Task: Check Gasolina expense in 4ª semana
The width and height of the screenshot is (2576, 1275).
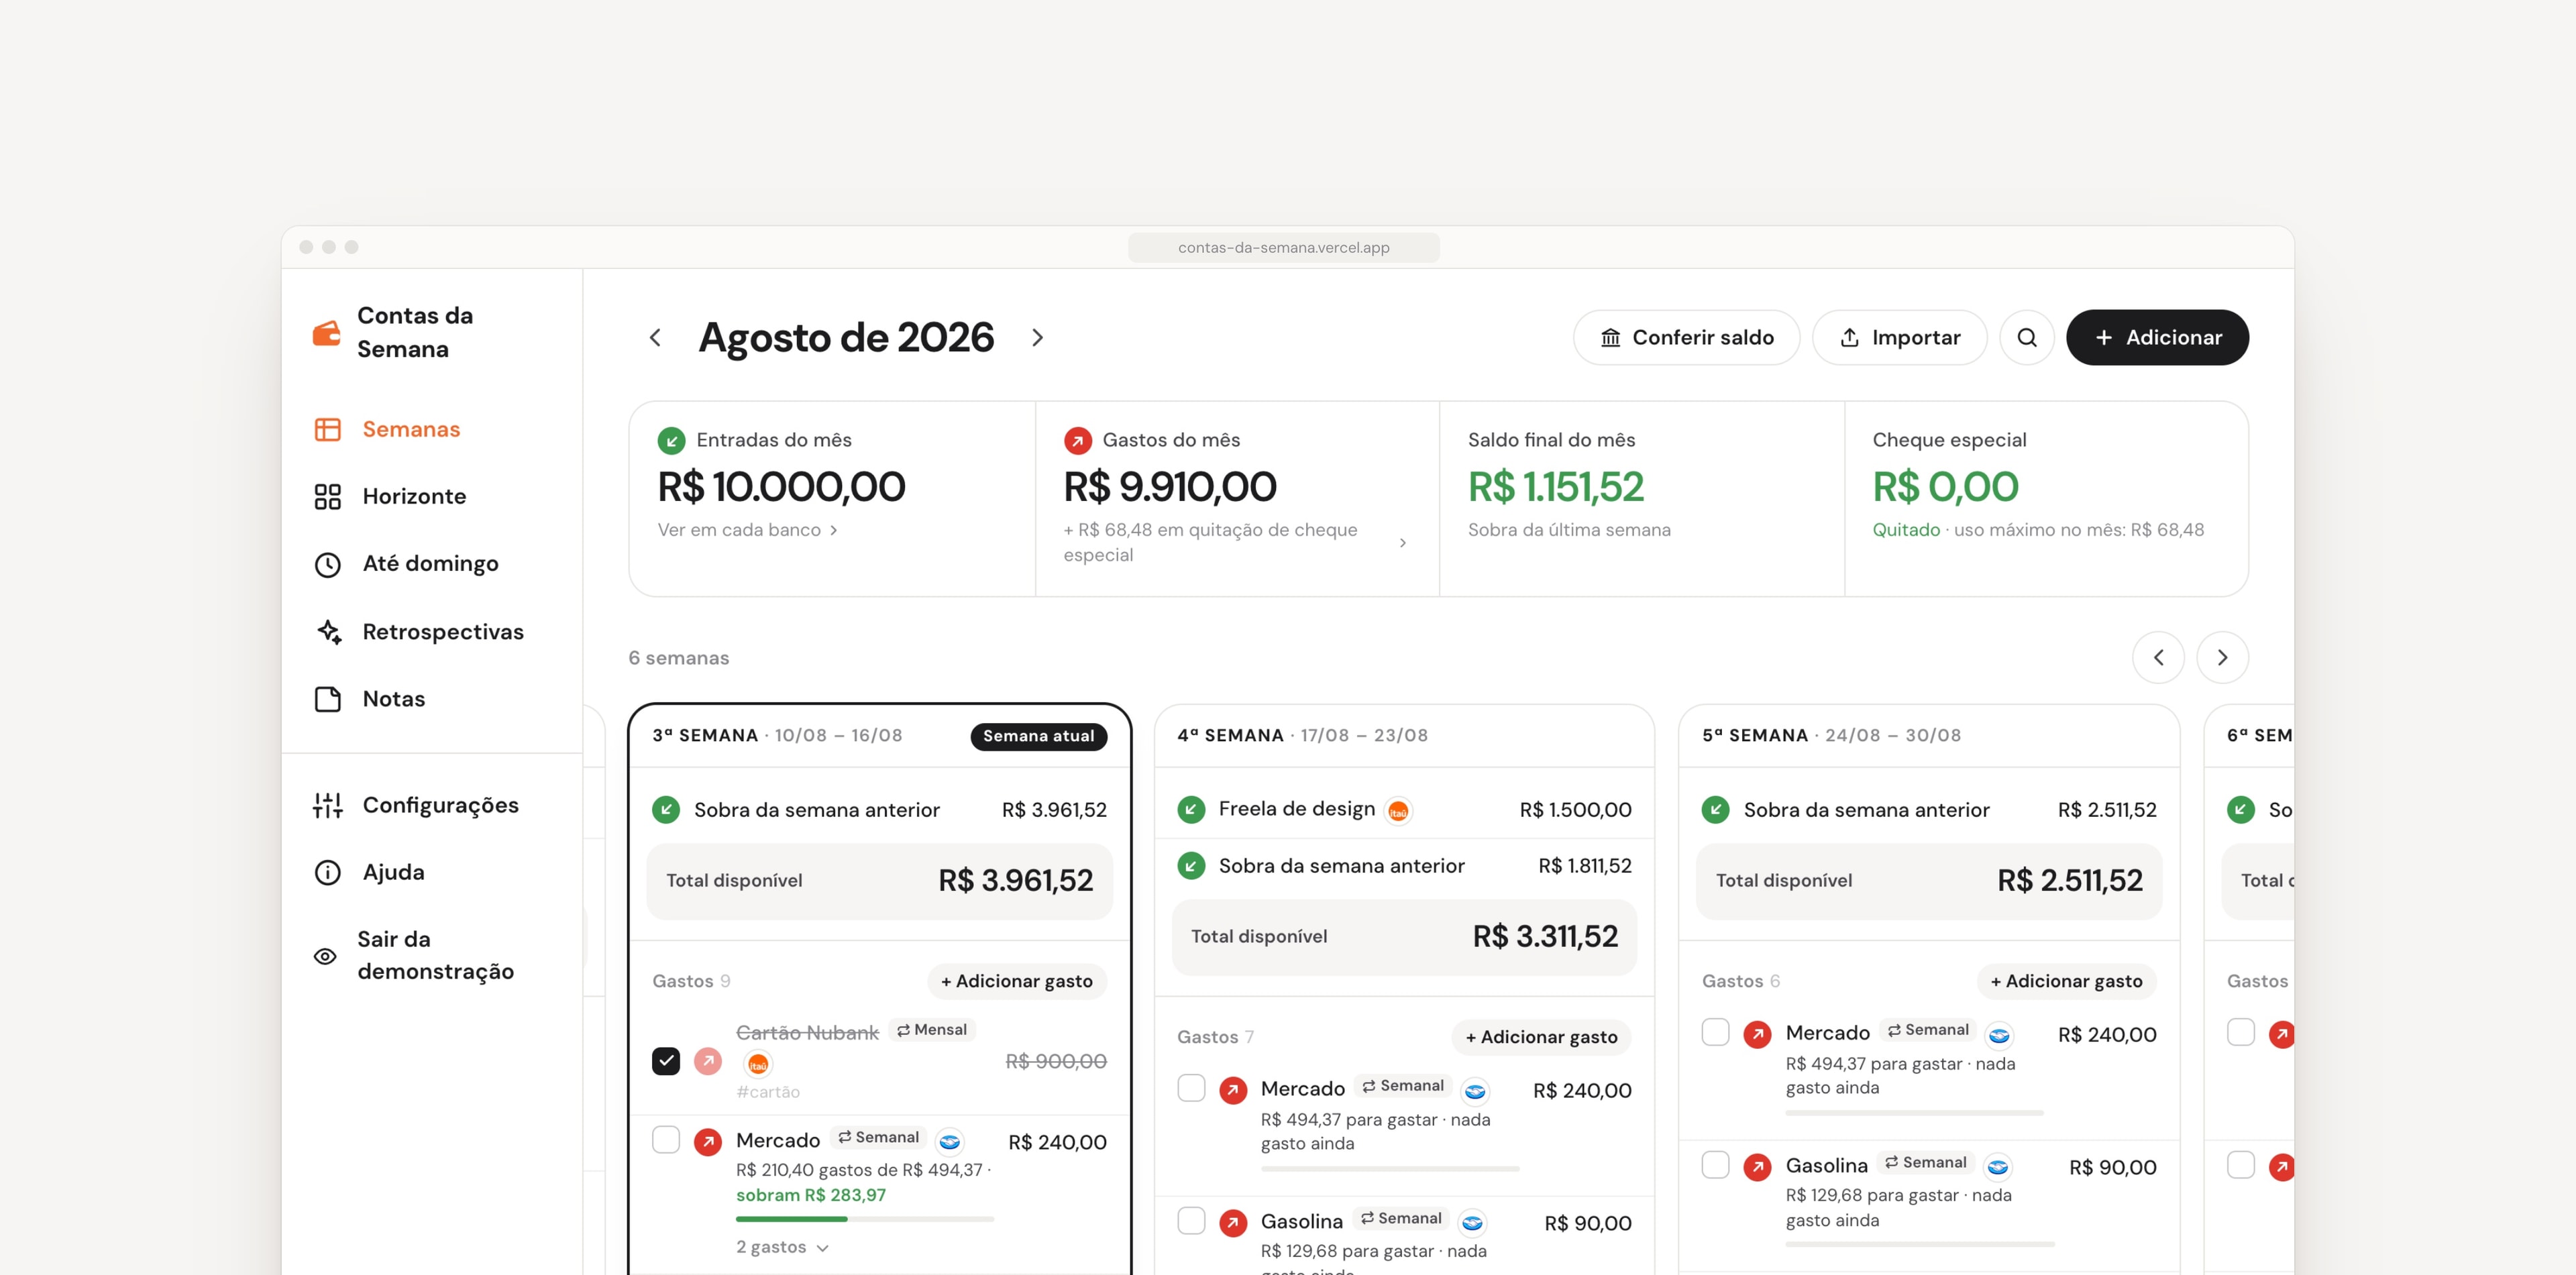Action: [x=1191, y=1221]
